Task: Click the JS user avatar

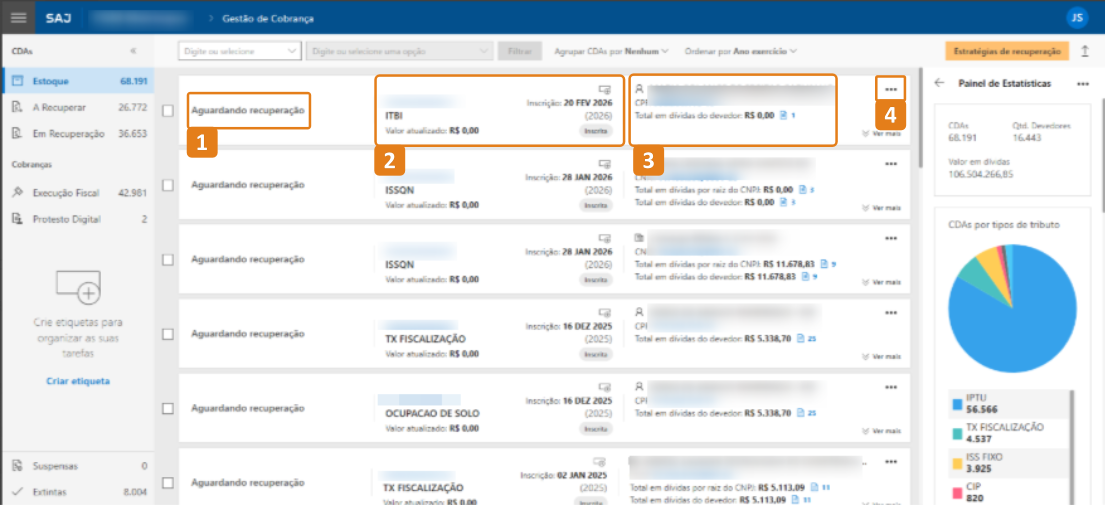Action: 1076,17
